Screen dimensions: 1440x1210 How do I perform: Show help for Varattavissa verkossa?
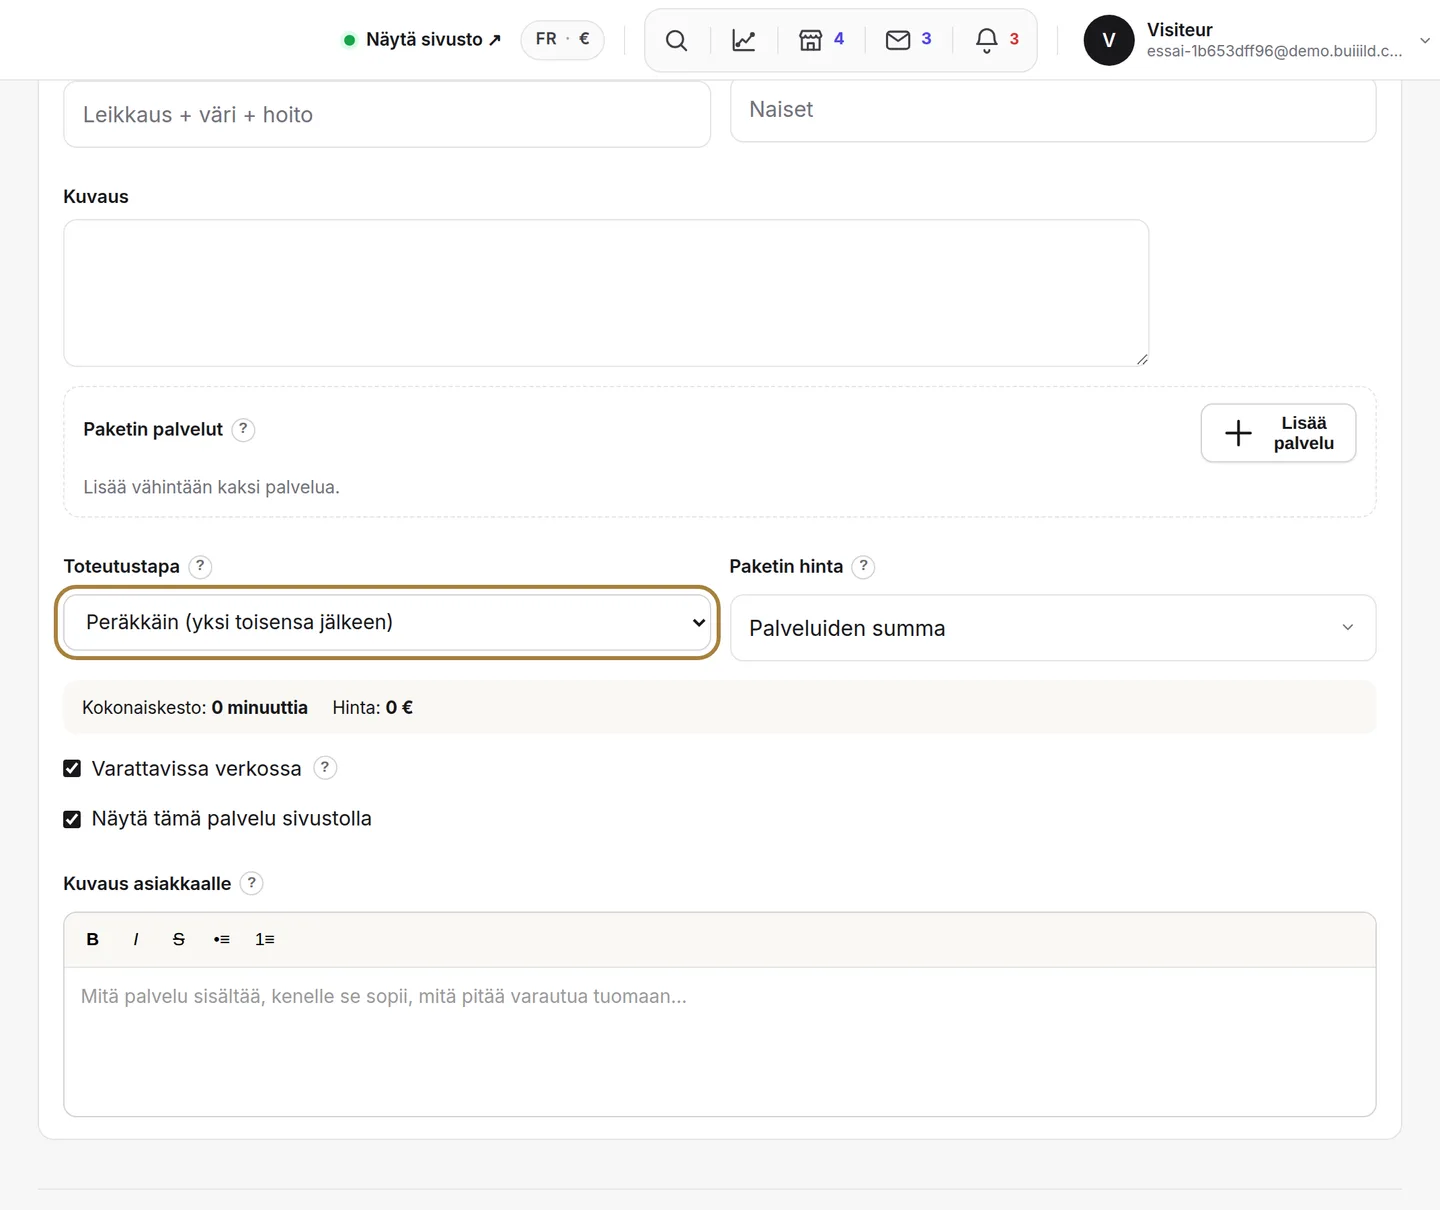click(x=325, y=768)
